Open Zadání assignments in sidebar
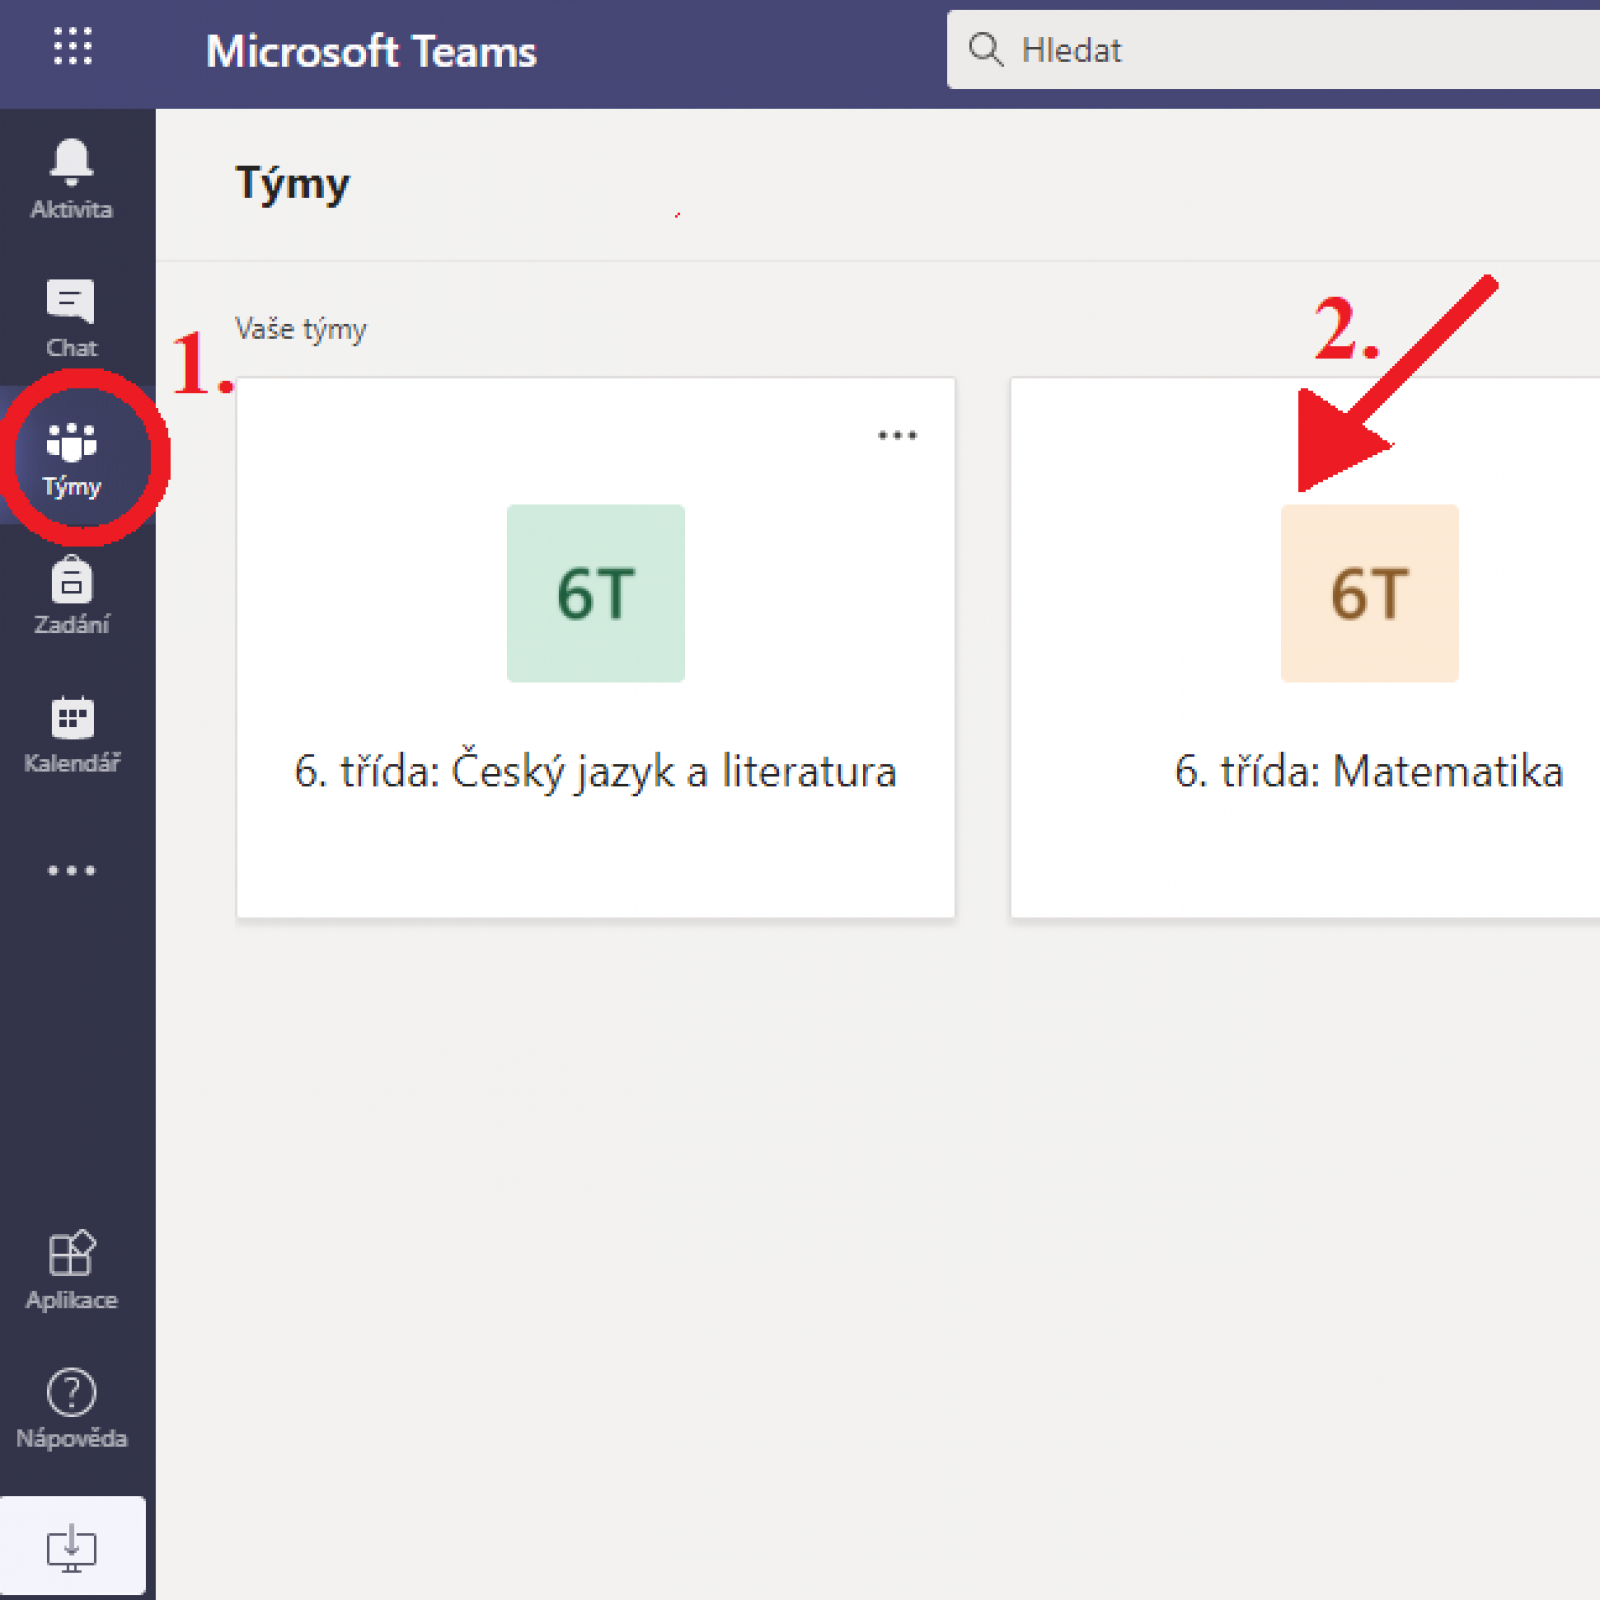The width and height of the screenshot is (1600, 1600). (x=71, y=595)
